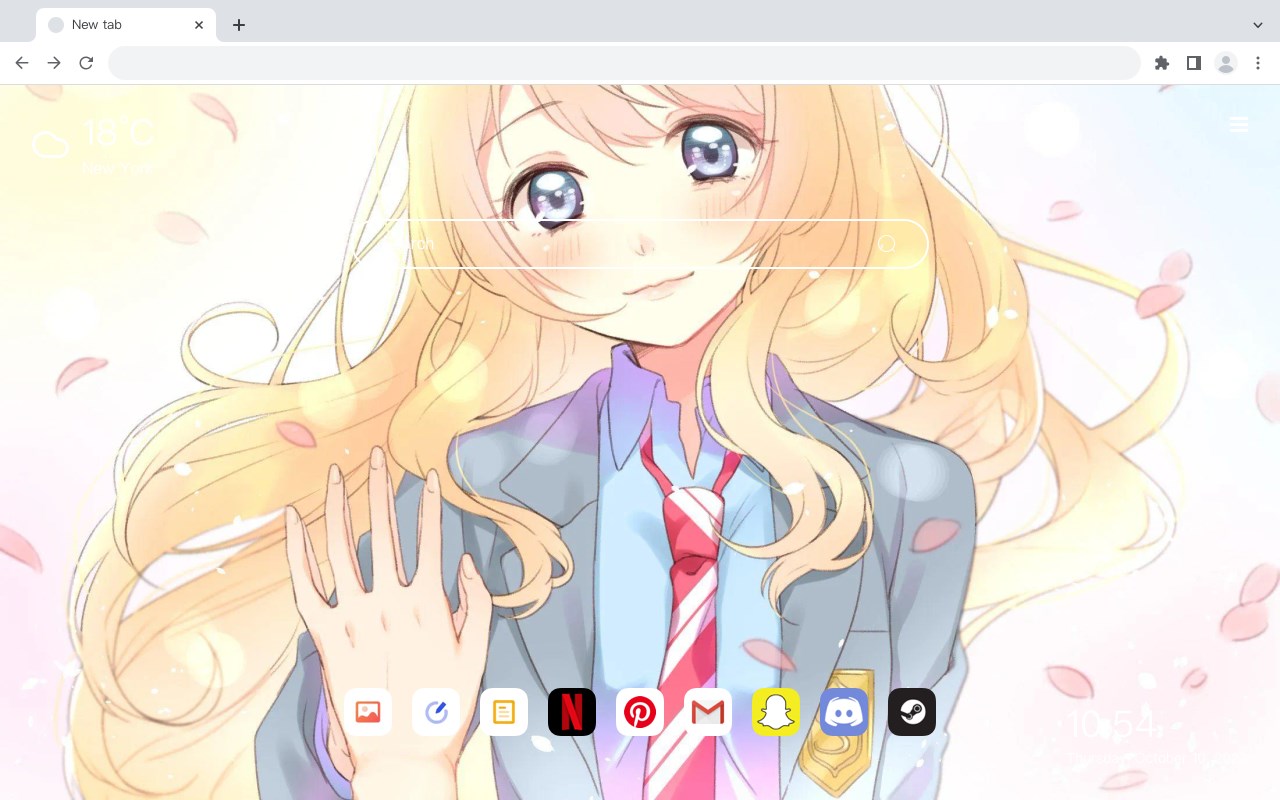Open the Snapchat shortcut
The width and height of the screenshot is (1280, 800).
point(776,712)
